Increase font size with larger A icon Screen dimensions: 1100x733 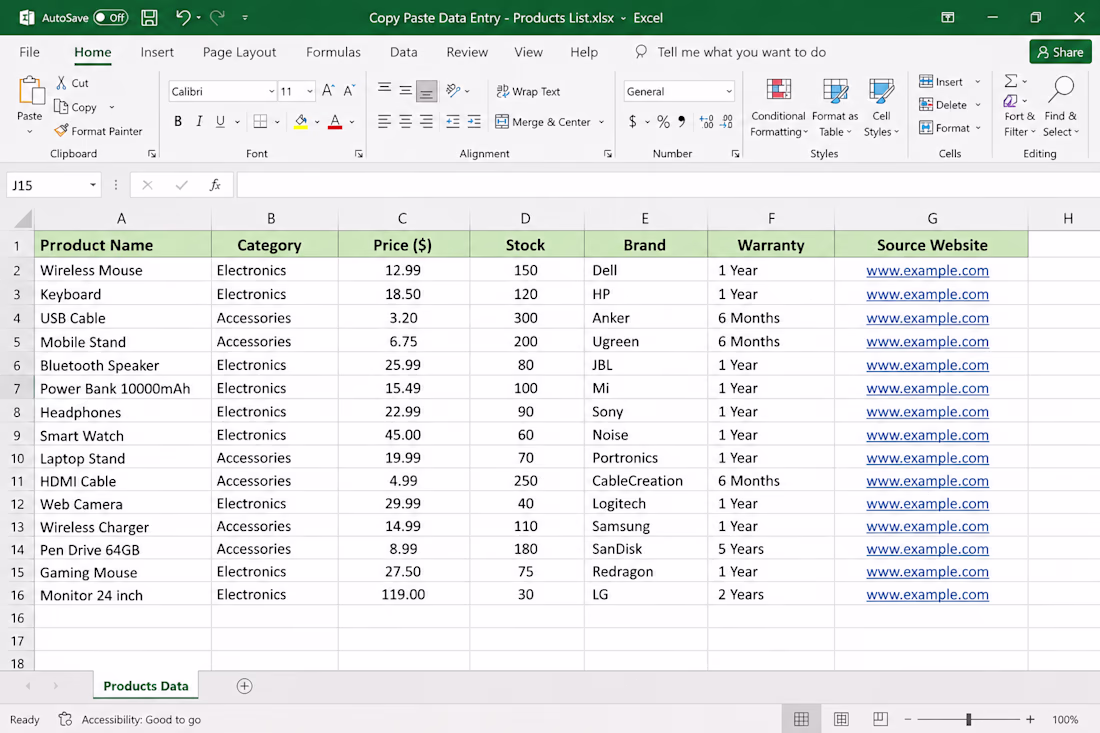pyautogui.click(x=328, y=90)
